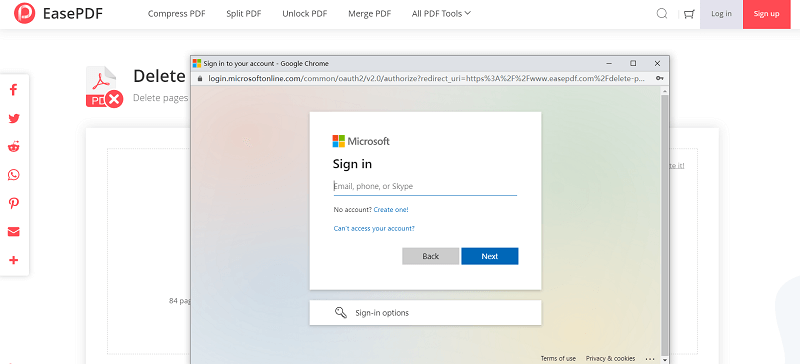
Task: Show more share options plus icon
Action: click(x=14, y=260)
